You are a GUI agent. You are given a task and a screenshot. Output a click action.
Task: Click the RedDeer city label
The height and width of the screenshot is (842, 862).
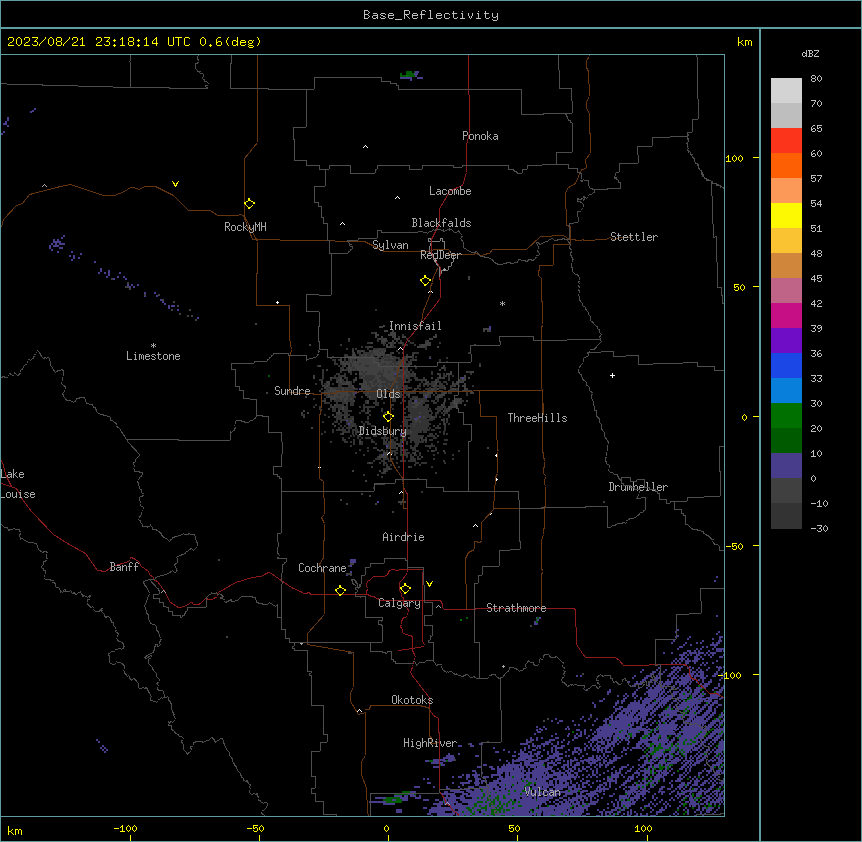tap(440, 255)
